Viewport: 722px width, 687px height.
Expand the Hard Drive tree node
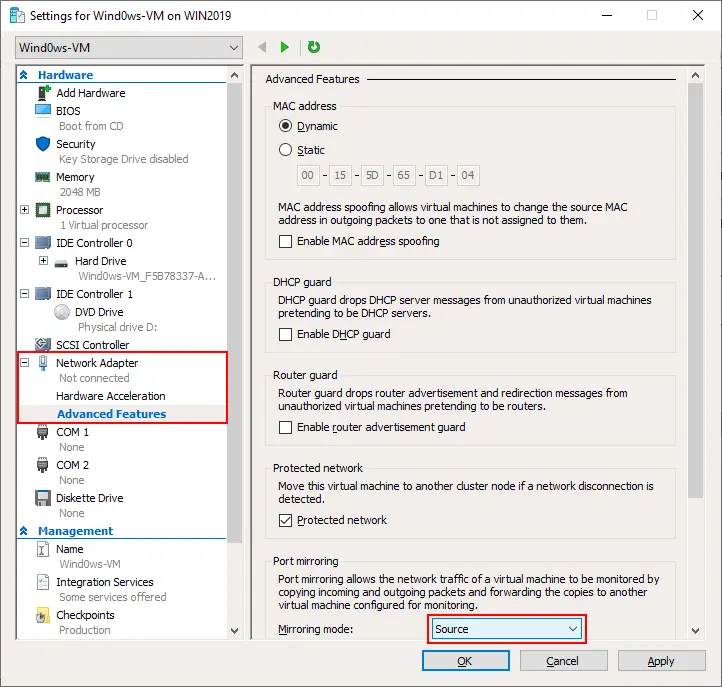pos(43,261)
